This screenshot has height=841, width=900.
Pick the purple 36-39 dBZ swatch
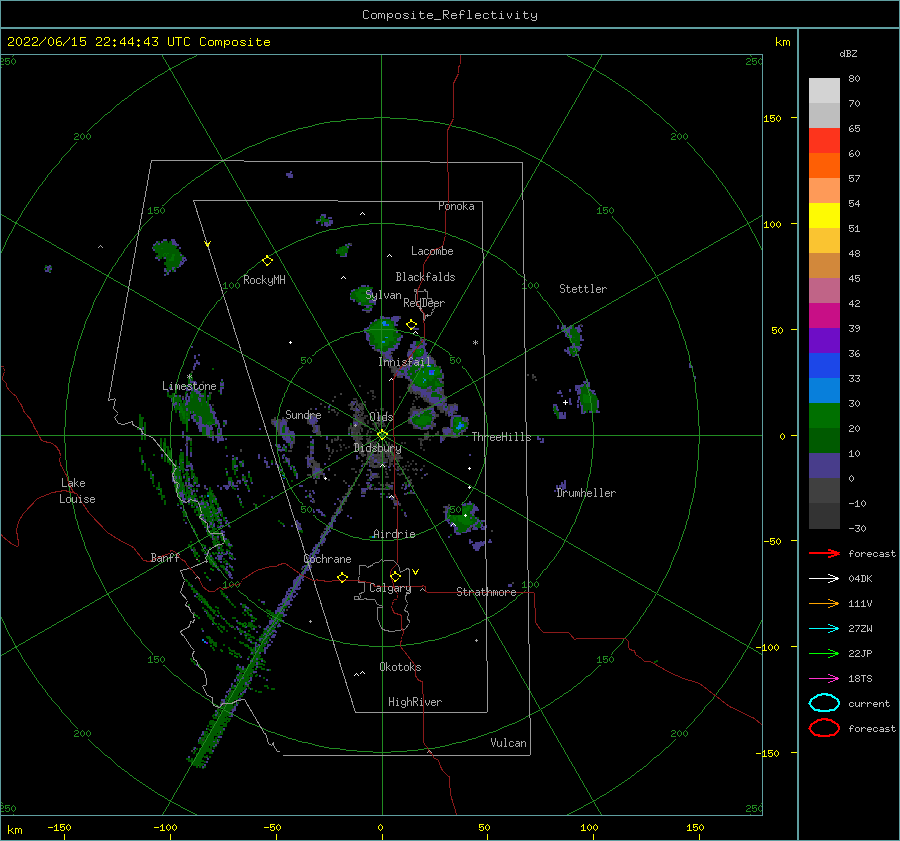pos(824,341)
